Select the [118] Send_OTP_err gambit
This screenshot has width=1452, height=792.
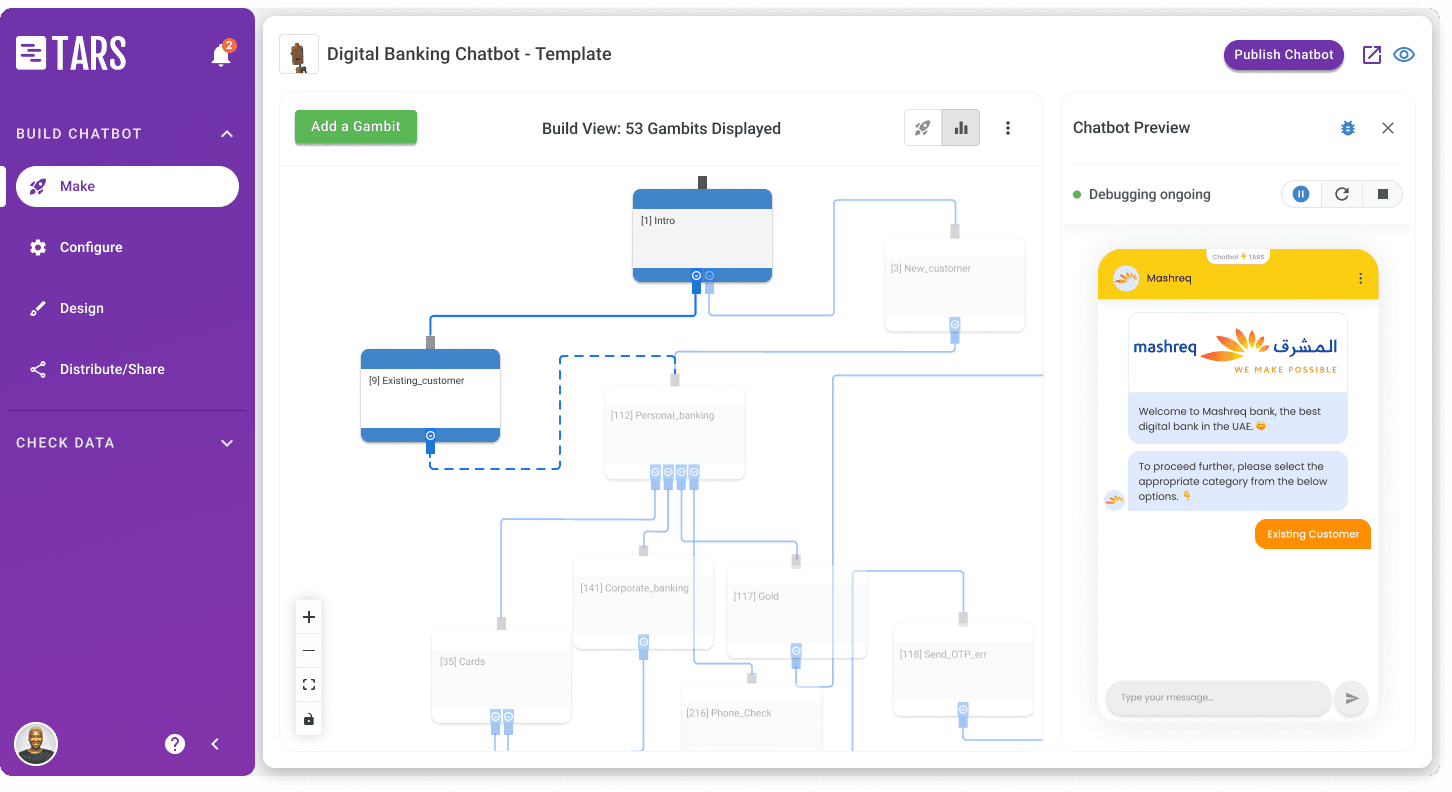point(963,669)
